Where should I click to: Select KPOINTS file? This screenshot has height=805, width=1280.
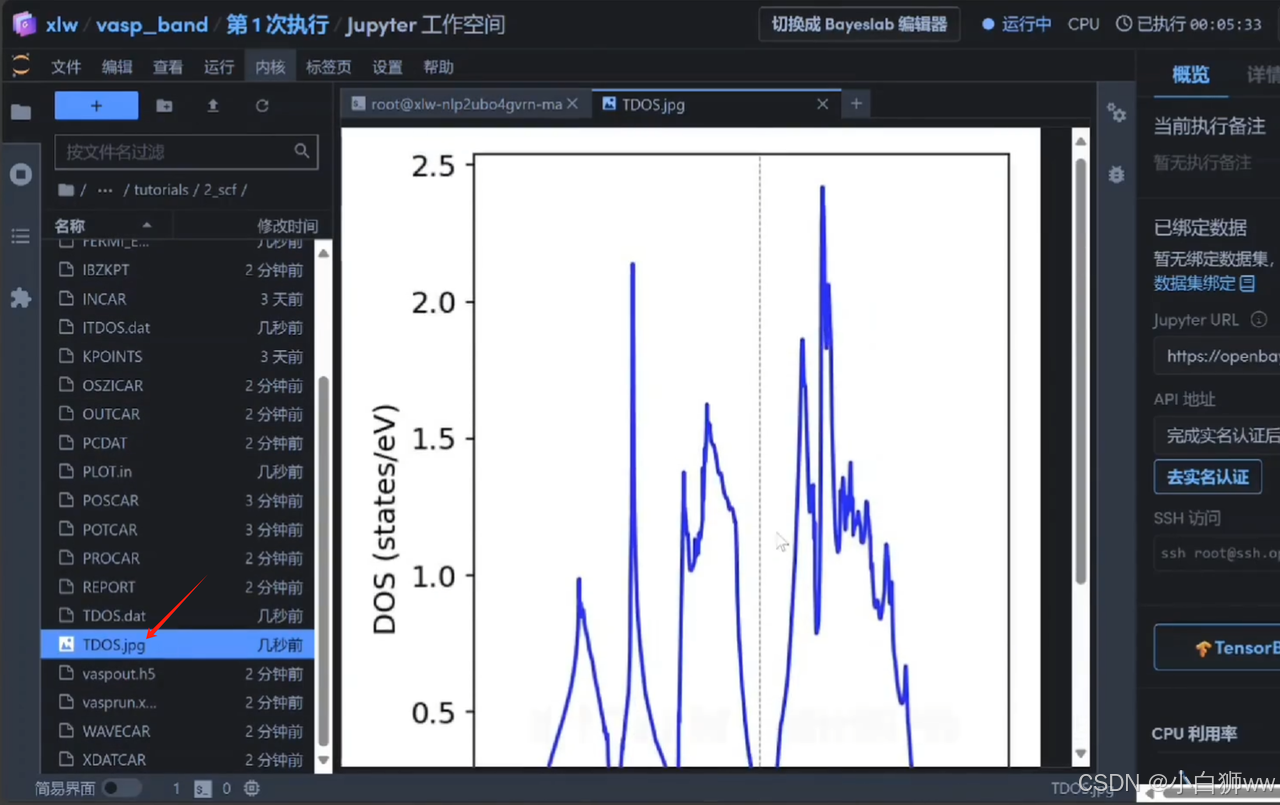(178, 356)
